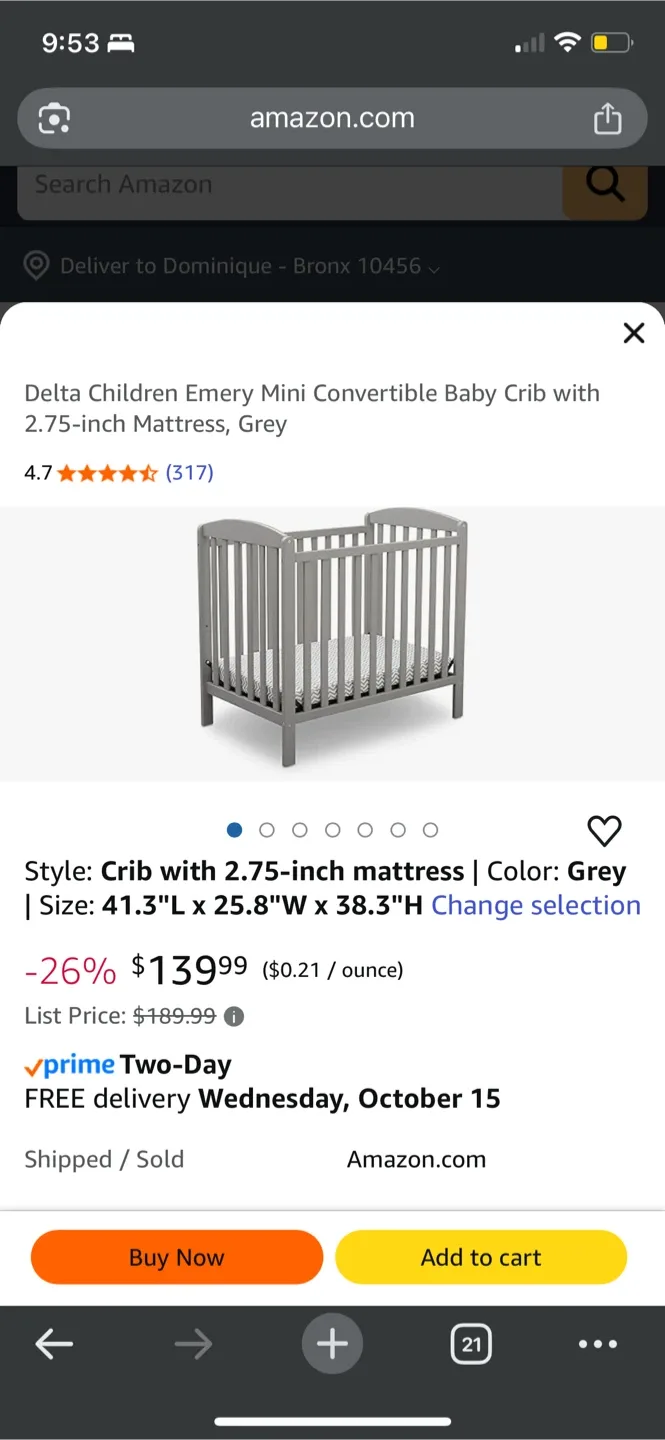Open browser more options menu

click(x=598, y=1344)
